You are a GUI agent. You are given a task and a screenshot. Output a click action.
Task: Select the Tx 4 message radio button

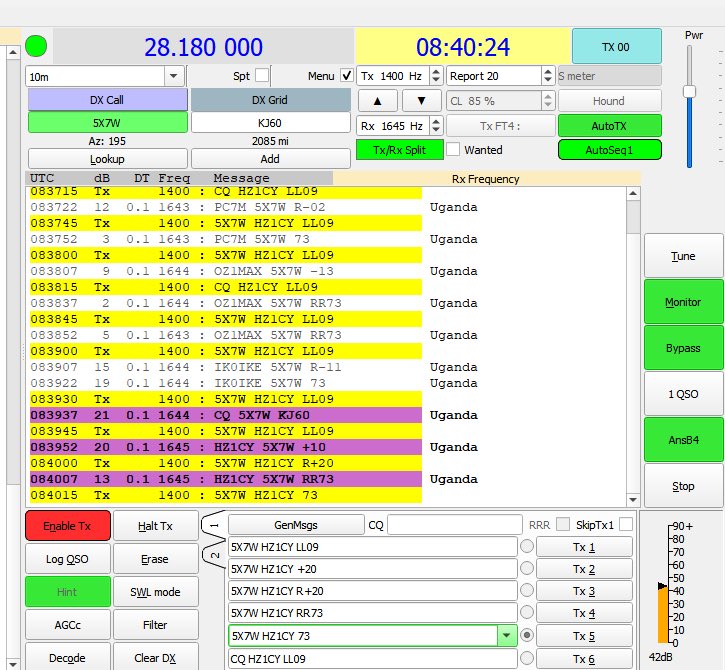tap(527, 612)
